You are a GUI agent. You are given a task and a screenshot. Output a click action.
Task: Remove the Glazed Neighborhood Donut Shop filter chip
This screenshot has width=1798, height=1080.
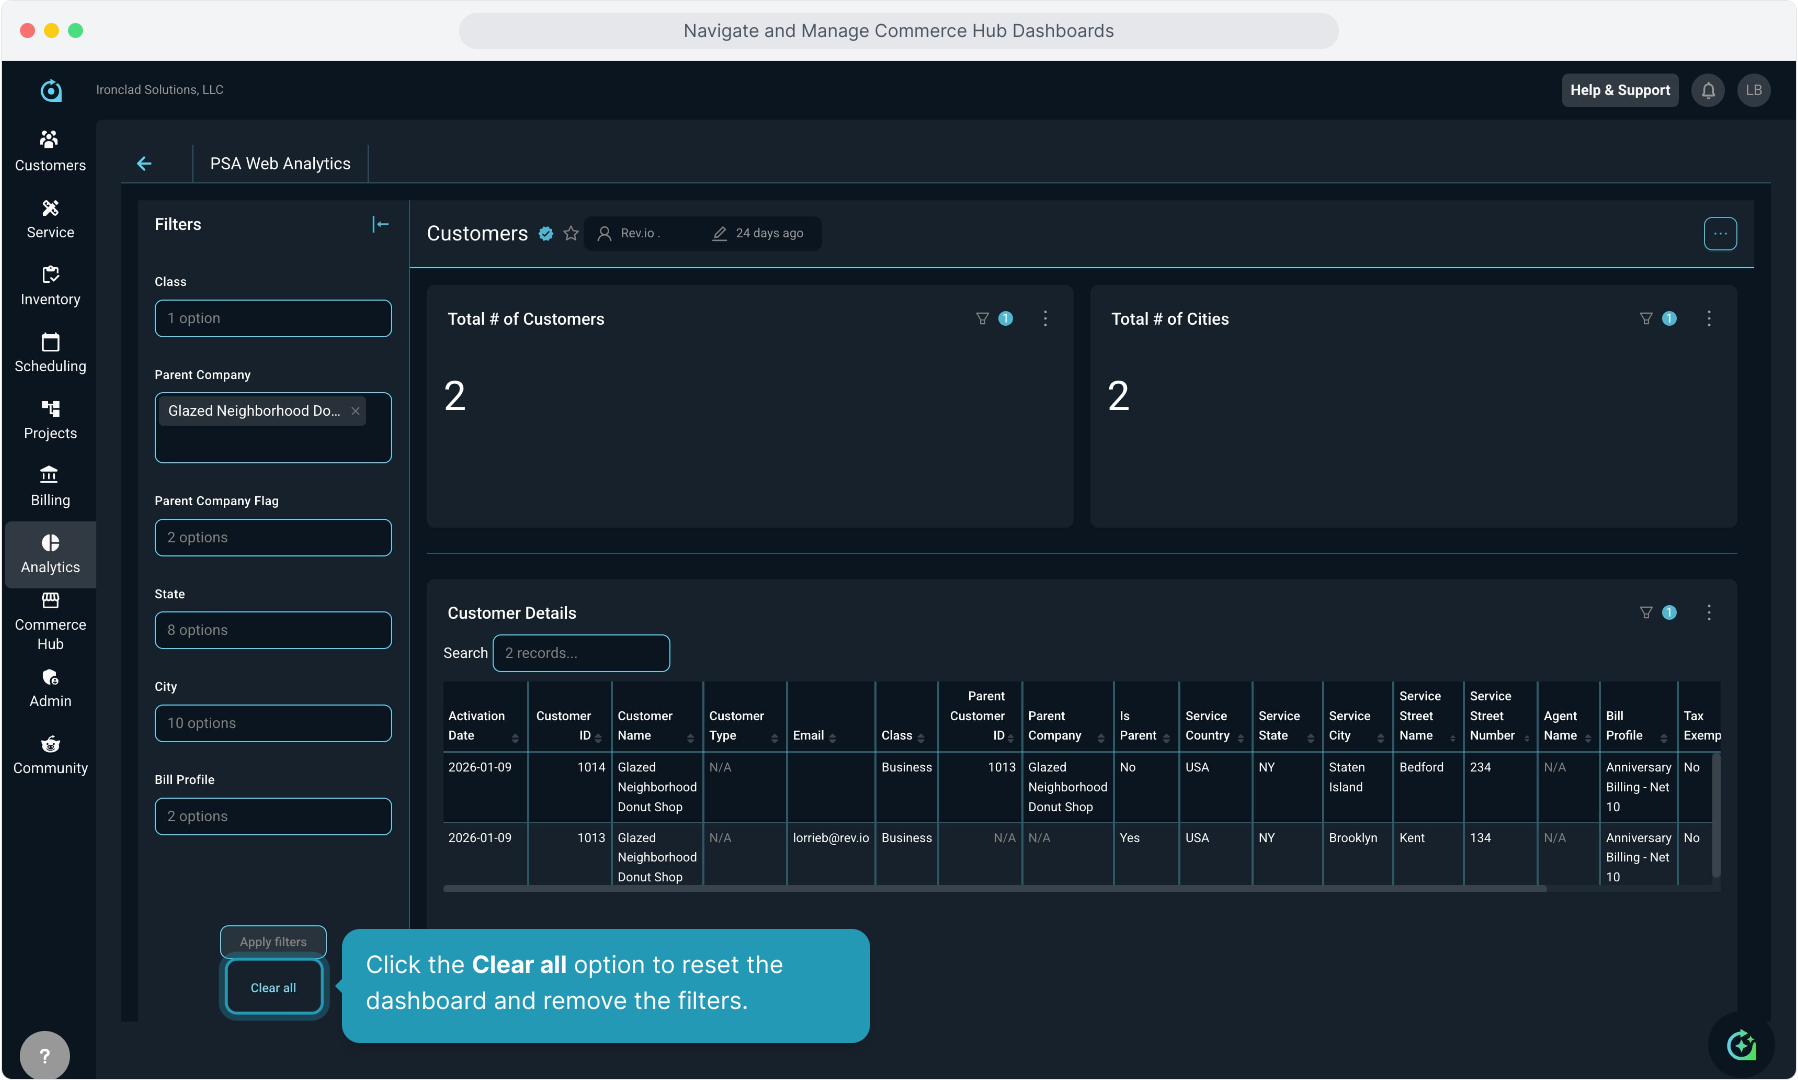pyautogui.click(x=355, y=411)
